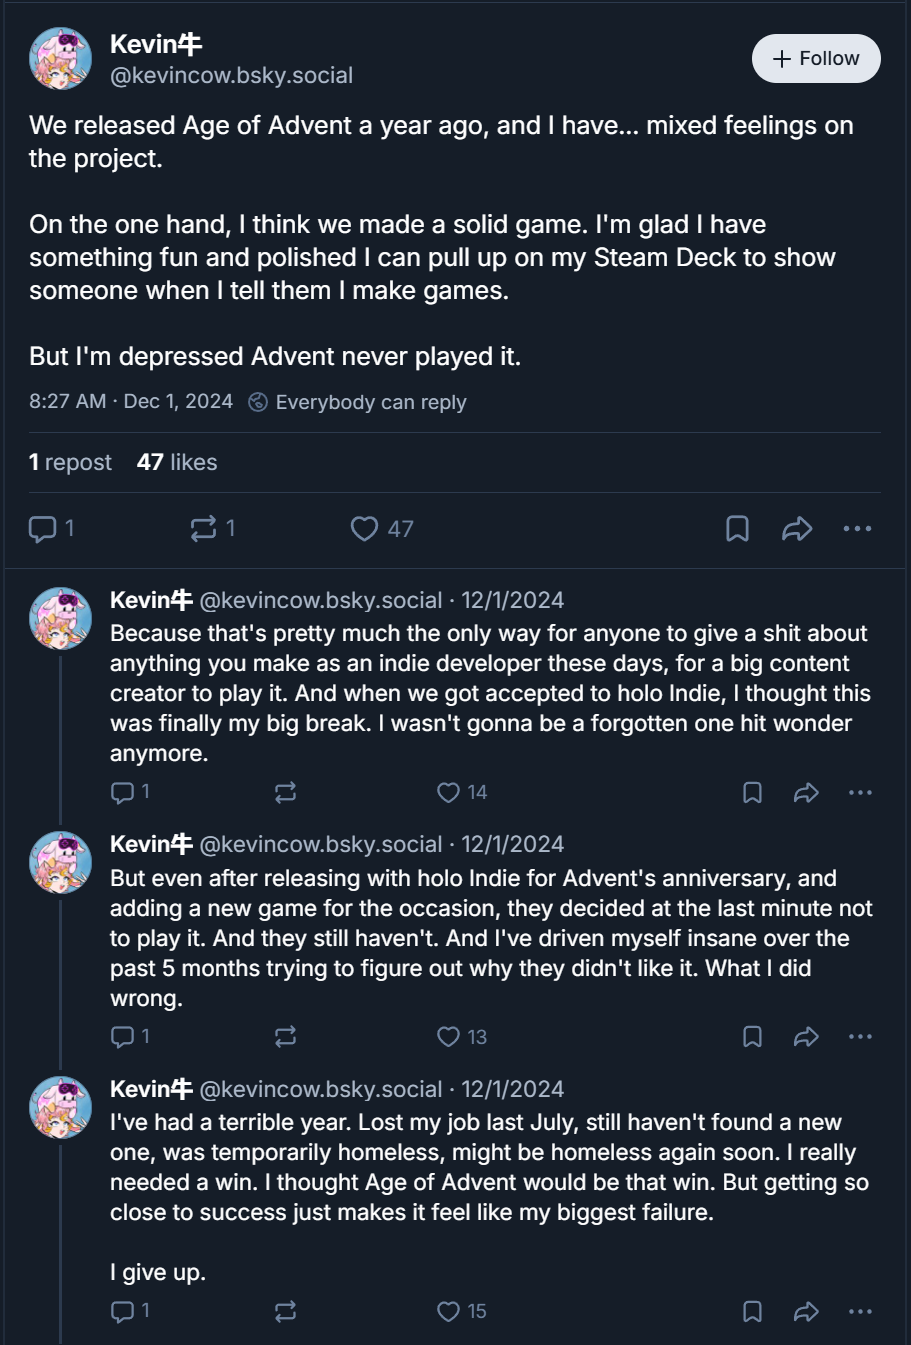Screen dimensions: 911x1345
Task: Open more options on the 15-likes reply
Action: [860, 1311]
